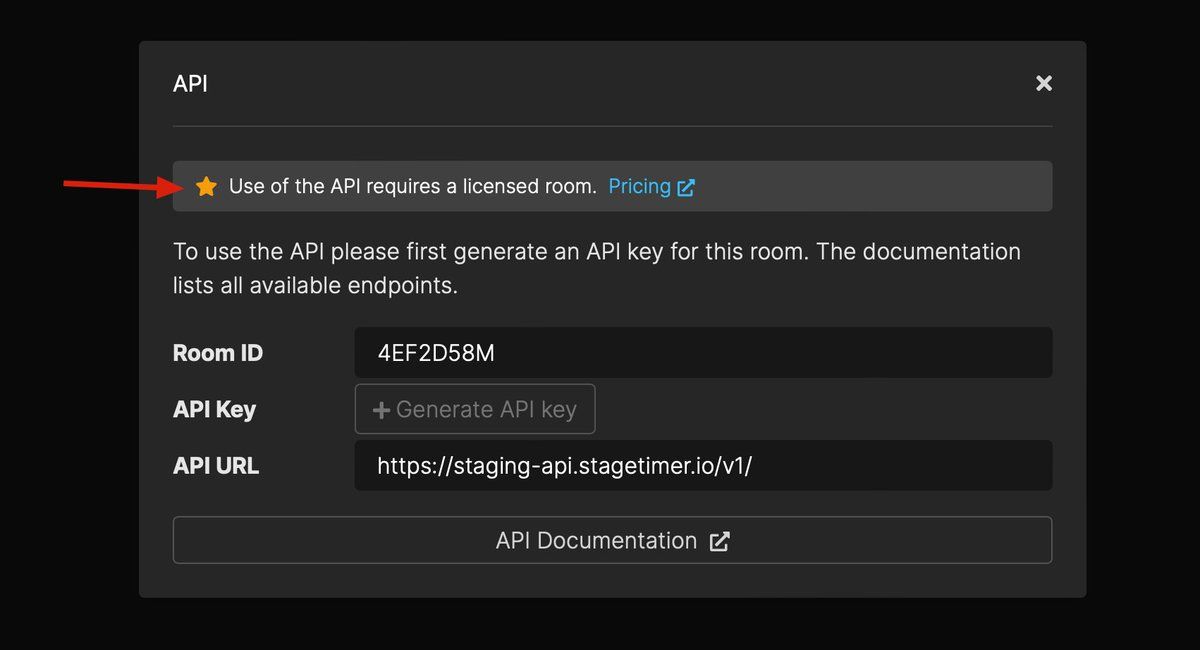Select the Room ID field showing 4EF2D58M

click(703, 352)
